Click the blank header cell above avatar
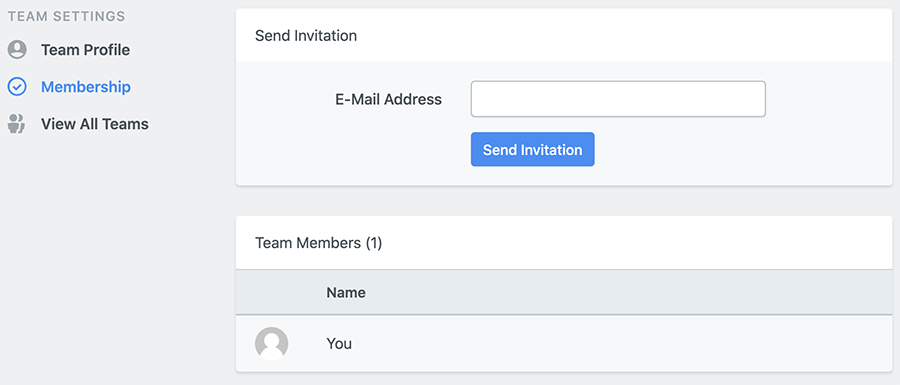 [271, 293]
